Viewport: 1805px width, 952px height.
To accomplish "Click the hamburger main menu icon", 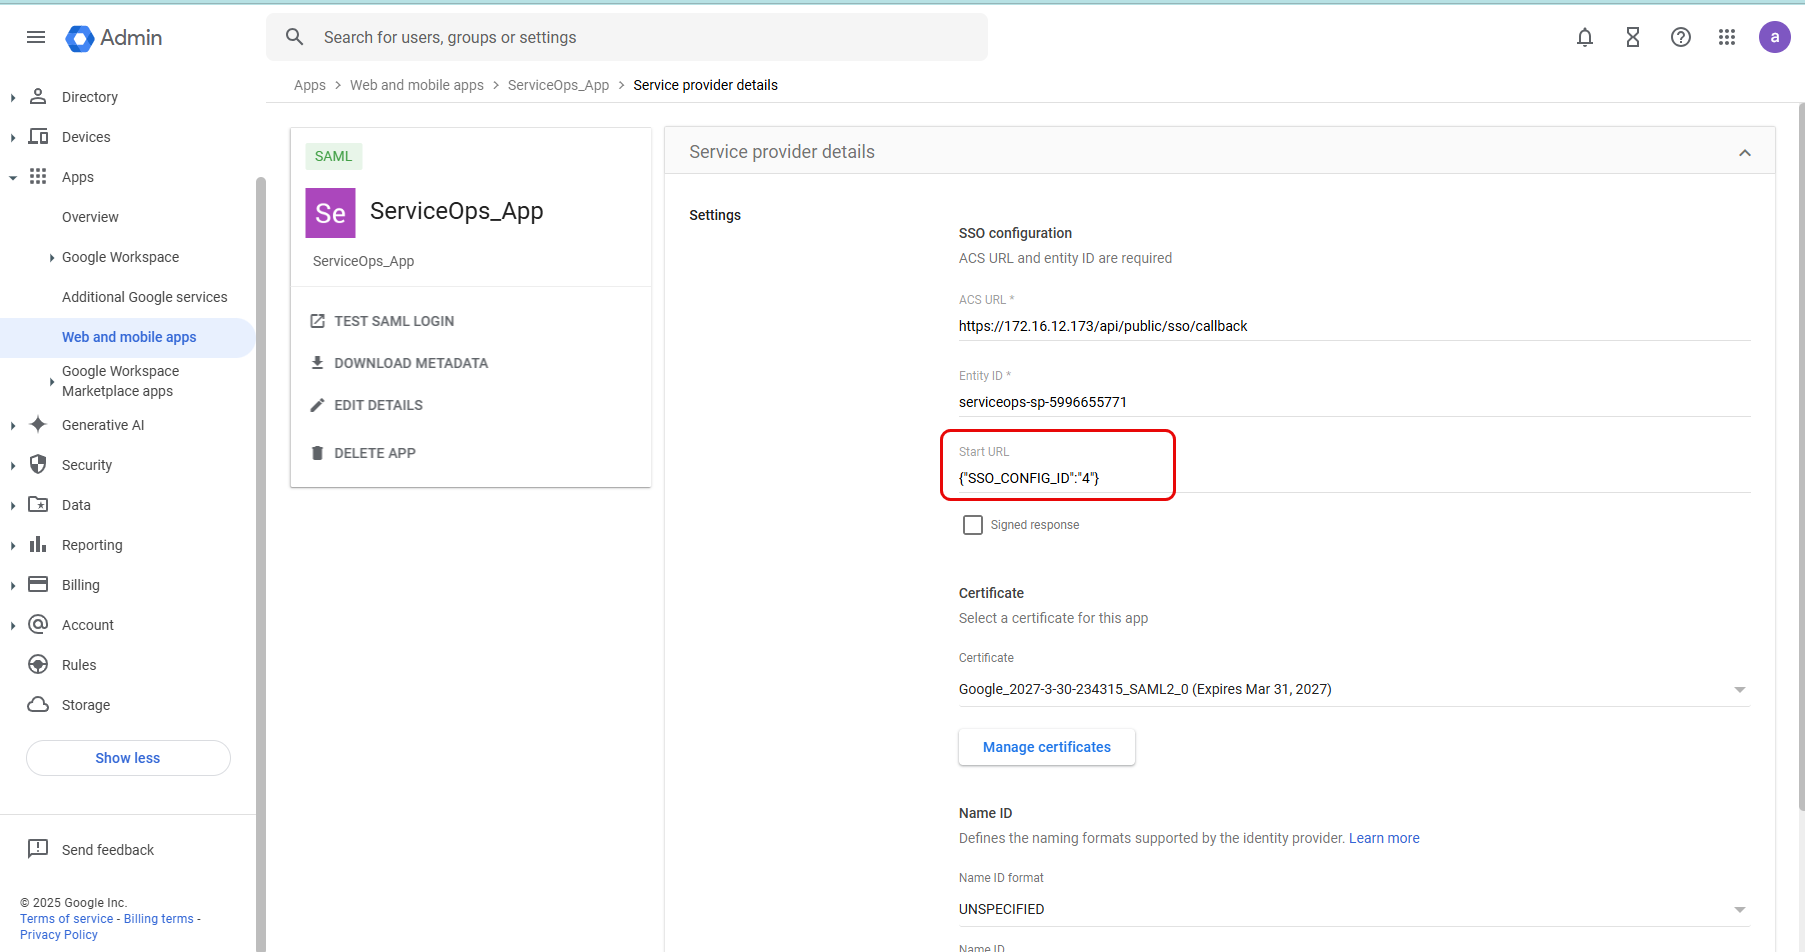I will click(x=36, y=38).
